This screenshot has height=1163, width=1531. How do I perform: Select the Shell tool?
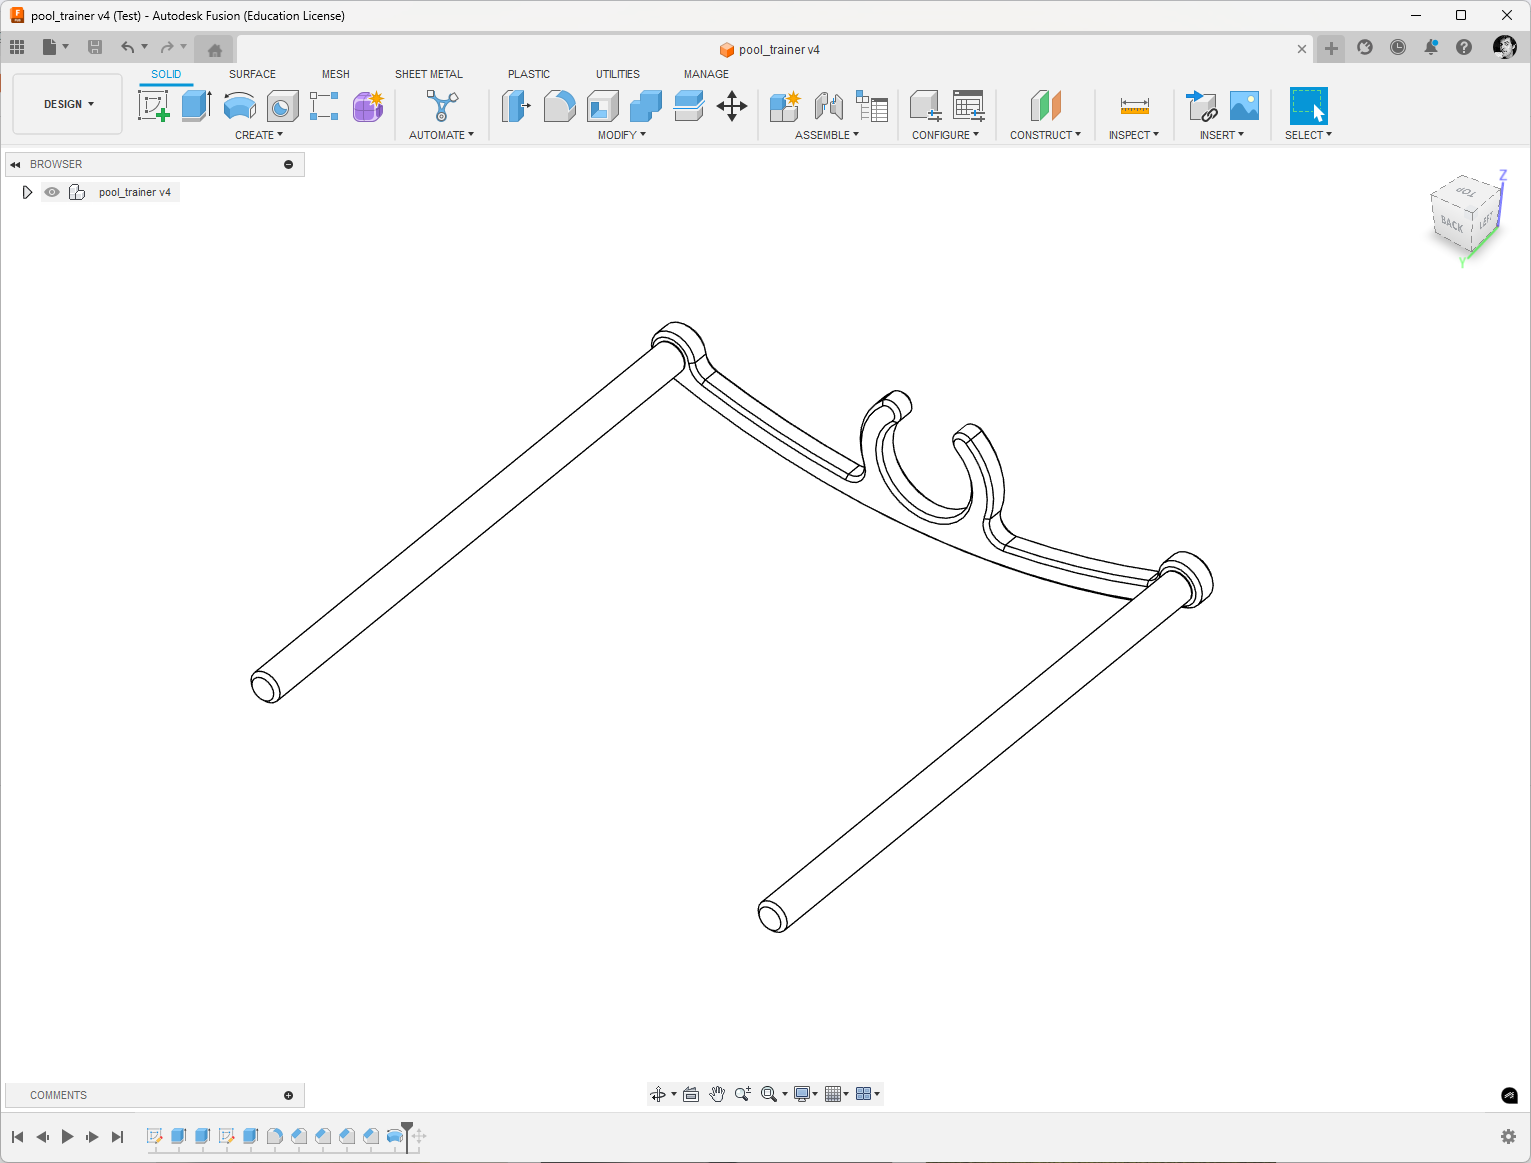coord(602,105)
